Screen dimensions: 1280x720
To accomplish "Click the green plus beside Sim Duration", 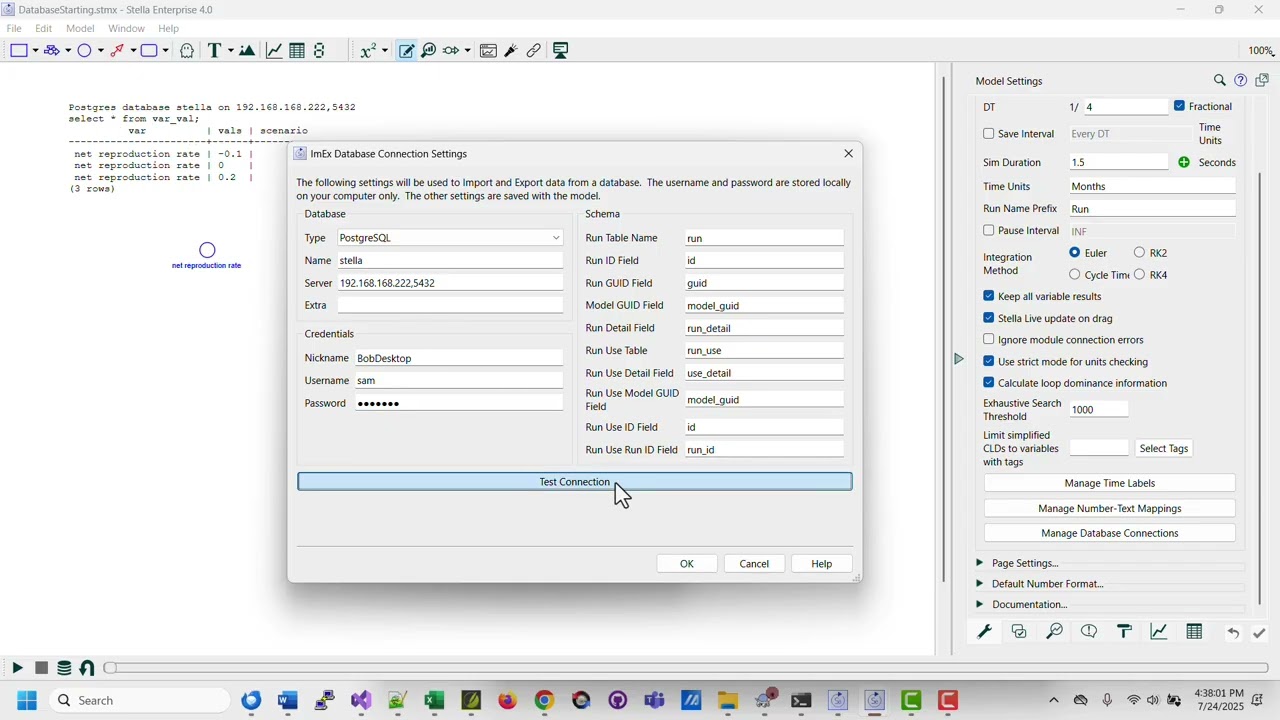I will point(1184,162).
